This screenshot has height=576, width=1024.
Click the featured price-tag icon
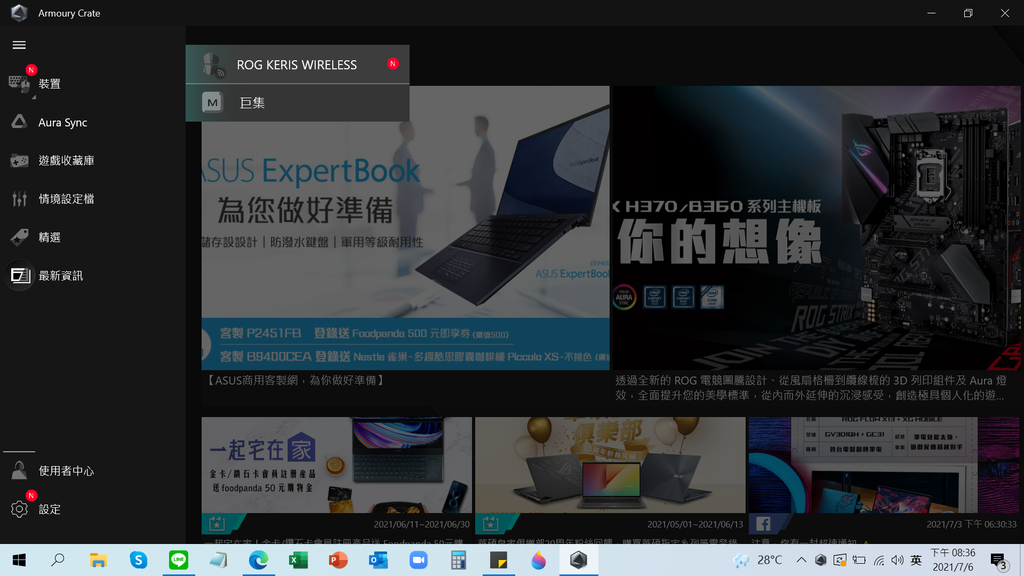pyautogui.click(x=19, y=237)
